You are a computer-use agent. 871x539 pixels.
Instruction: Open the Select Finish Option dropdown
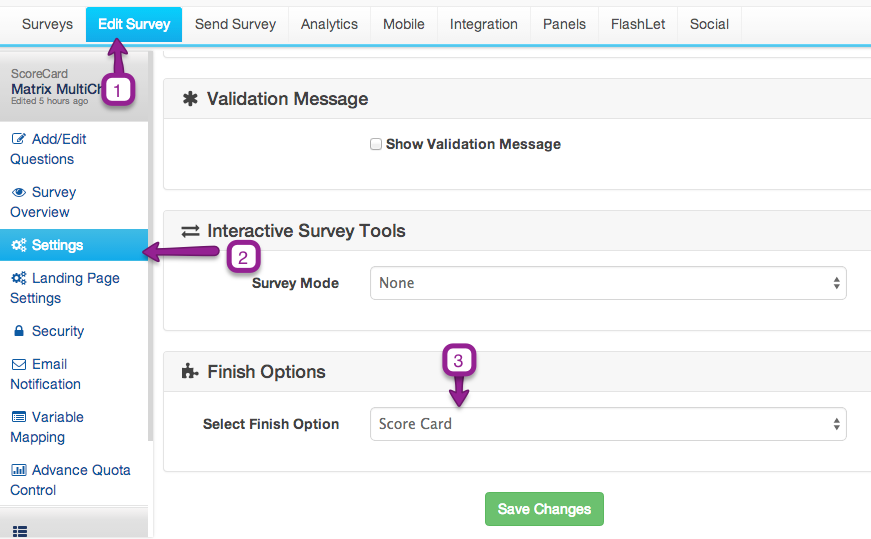pyautogui.click(x=608, y=424)
